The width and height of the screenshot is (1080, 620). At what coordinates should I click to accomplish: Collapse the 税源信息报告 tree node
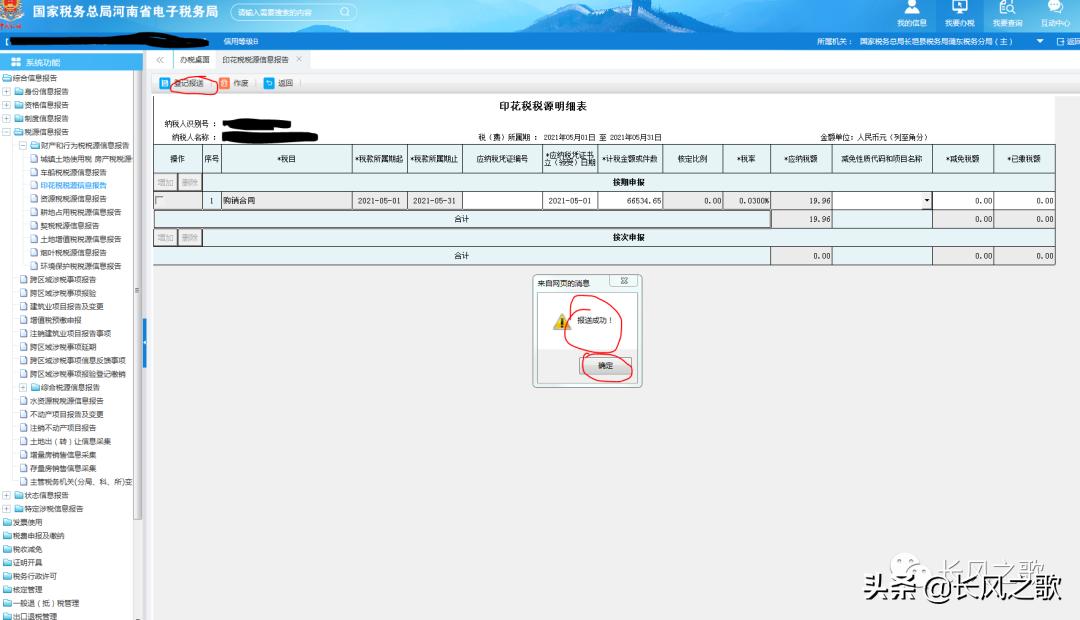(x=6, y=132)
